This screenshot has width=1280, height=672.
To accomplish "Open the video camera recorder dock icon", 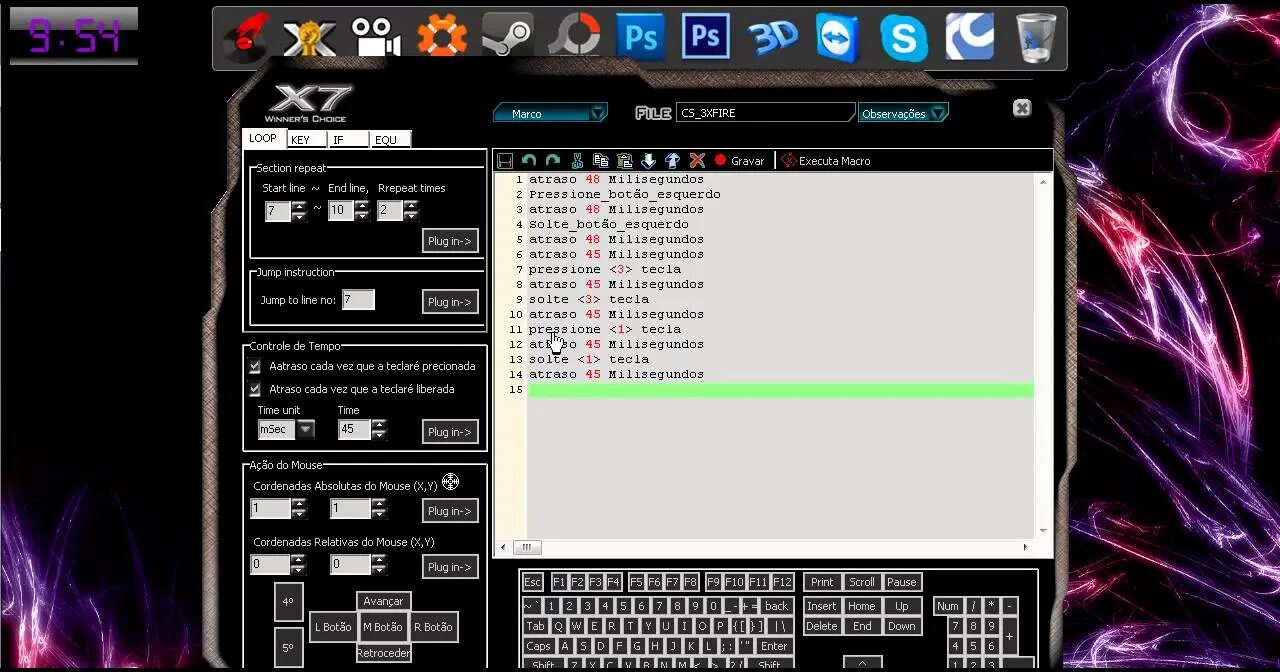I will 376,38.
